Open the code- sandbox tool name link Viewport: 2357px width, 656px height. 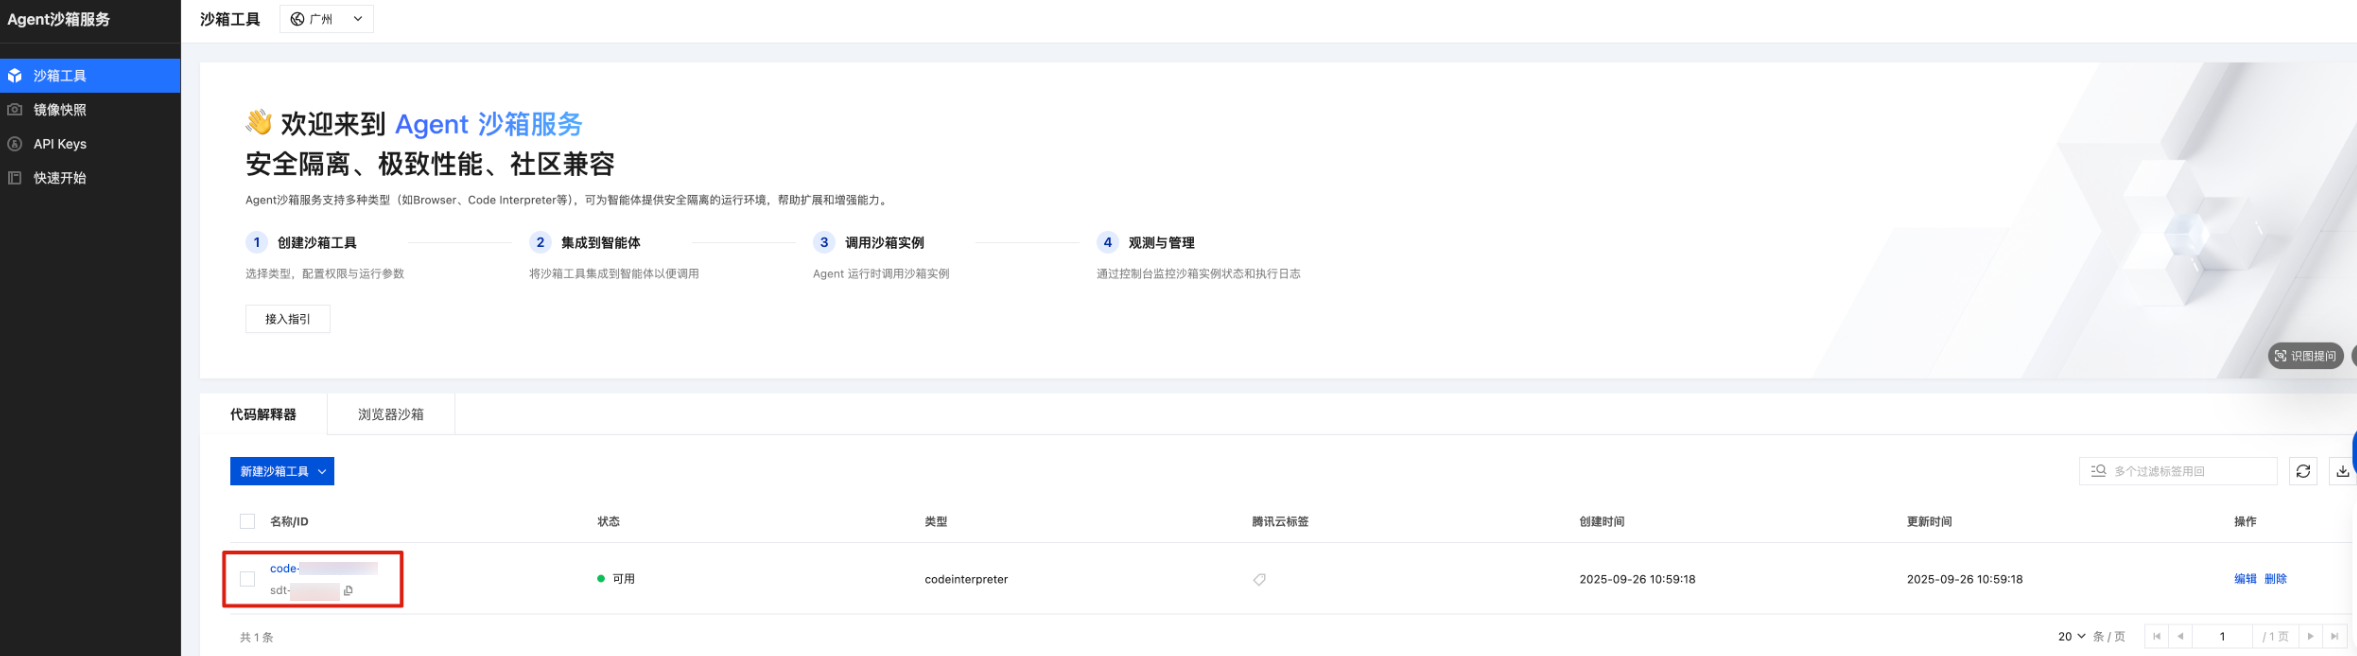[324, 568]
